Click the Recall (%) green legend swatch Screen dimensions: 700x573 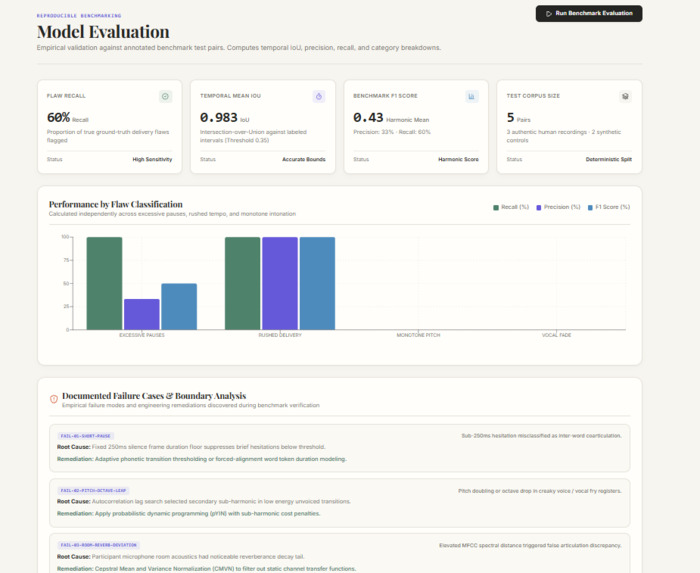coord(496,208)
